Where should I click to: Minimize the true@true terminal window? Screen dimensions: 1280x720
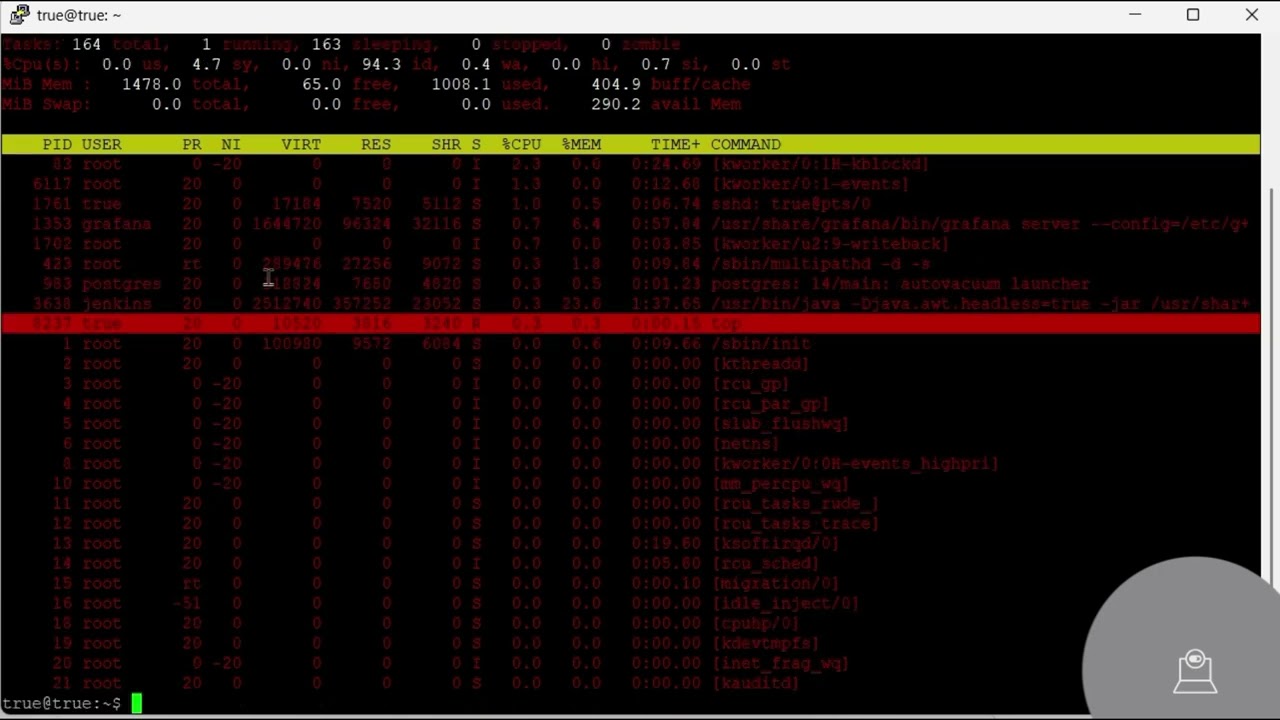pyautogui.click(x=1135, y=15)
